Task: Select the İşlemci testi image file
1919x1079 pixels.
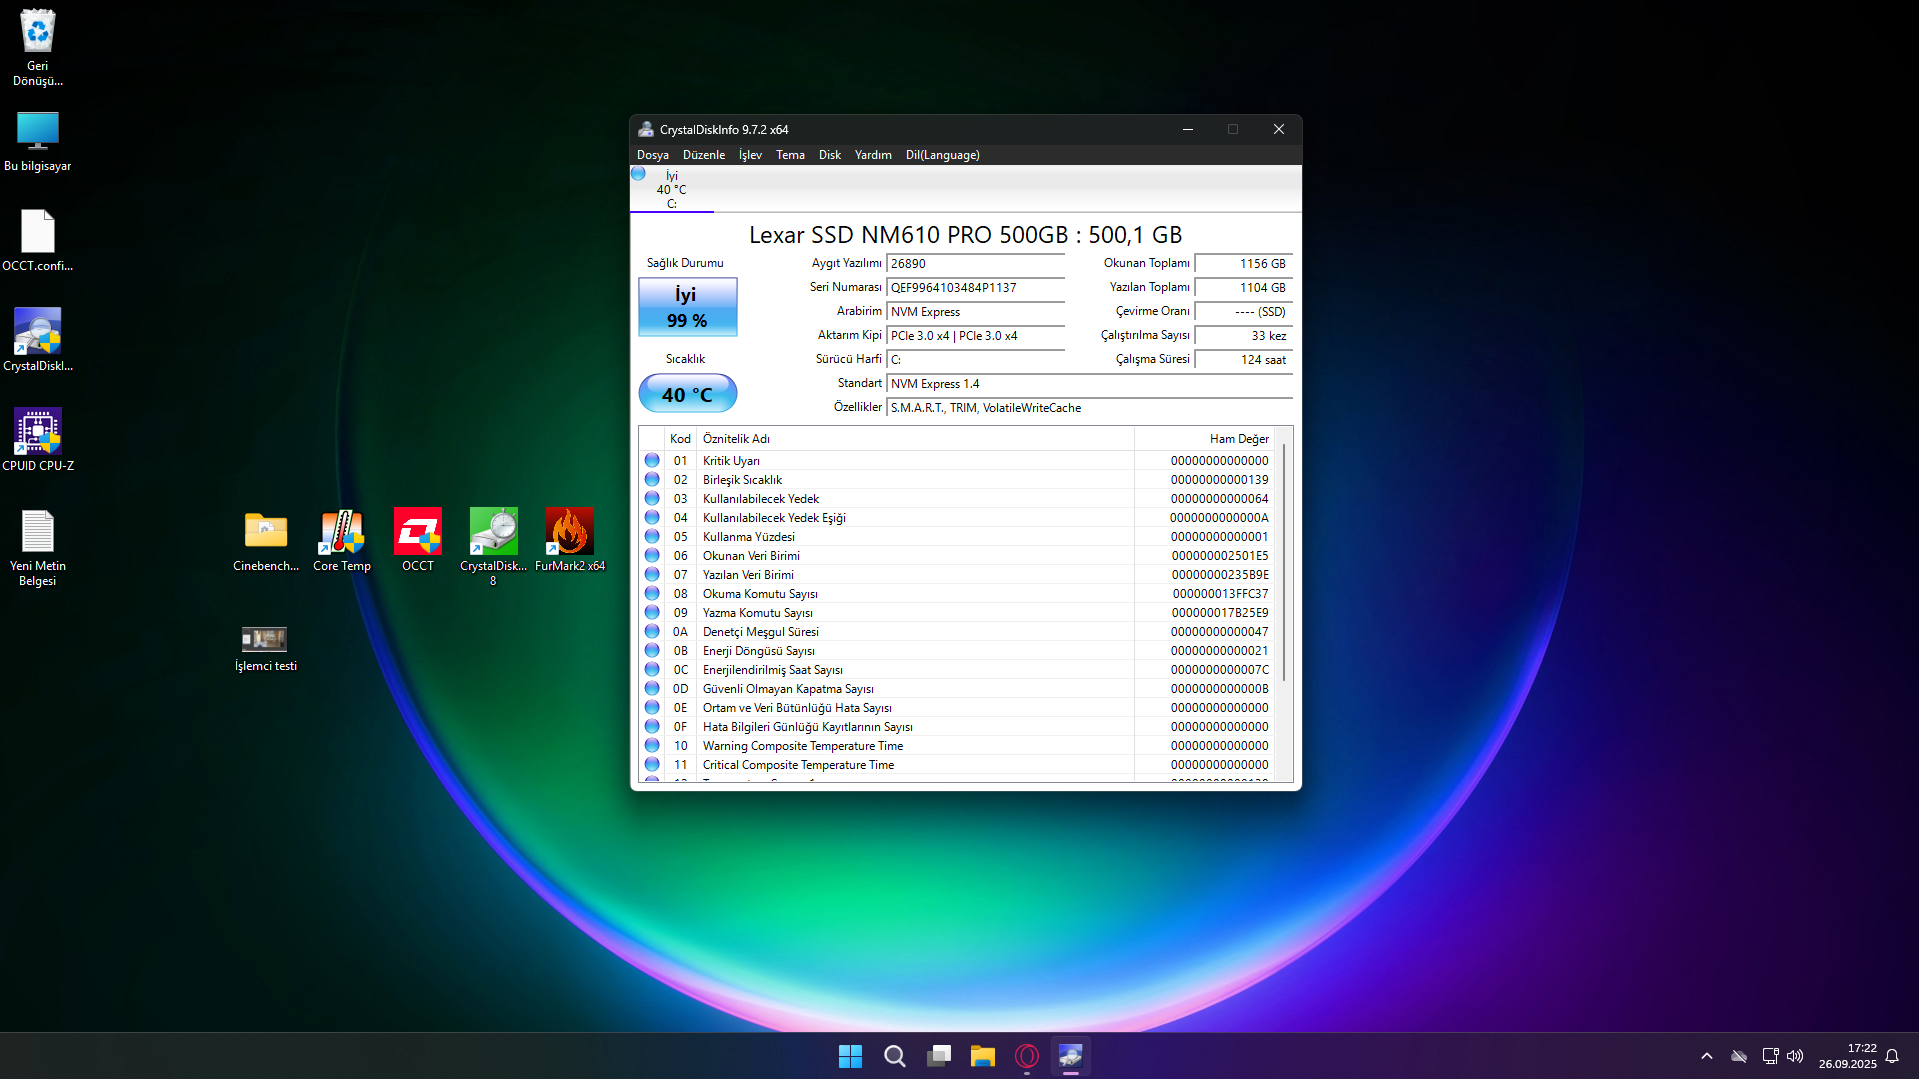Action: pyautogui.click(x=266, y=649)
